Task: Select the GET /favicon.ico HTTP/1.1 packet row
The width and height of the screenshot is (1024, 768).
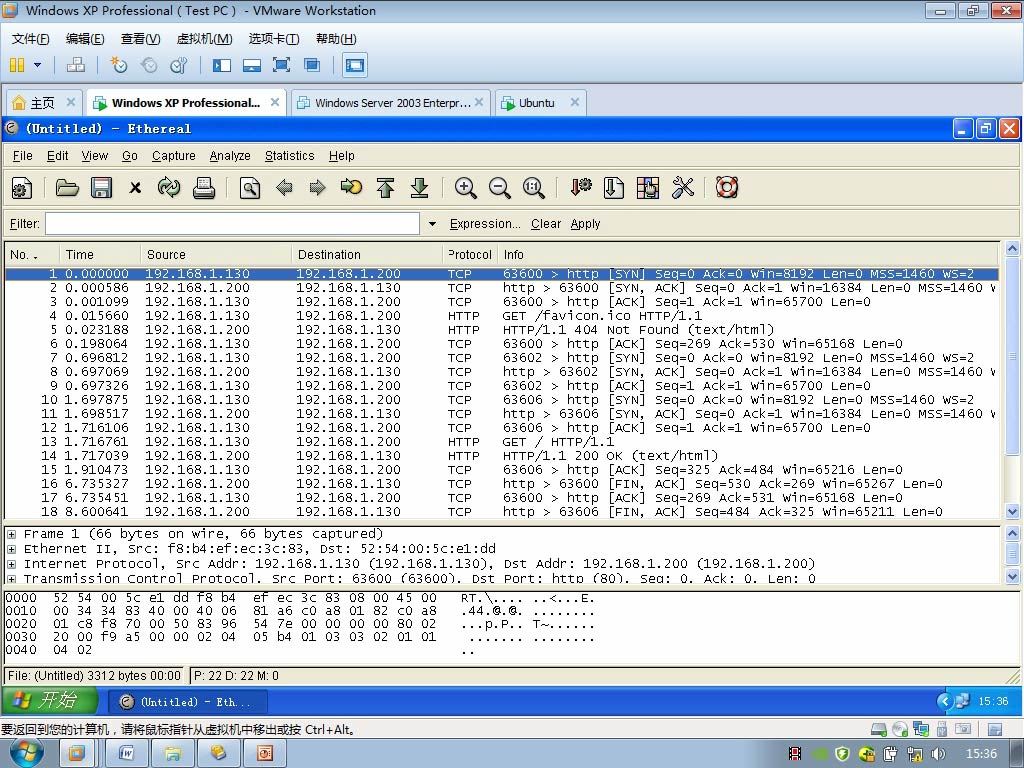Action: click(x=502, y=316)
